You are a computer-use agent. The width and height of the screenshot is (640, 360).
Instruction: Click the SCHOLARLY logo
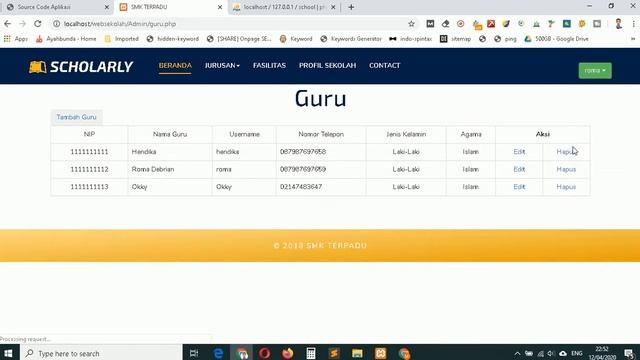coord(81,67)
